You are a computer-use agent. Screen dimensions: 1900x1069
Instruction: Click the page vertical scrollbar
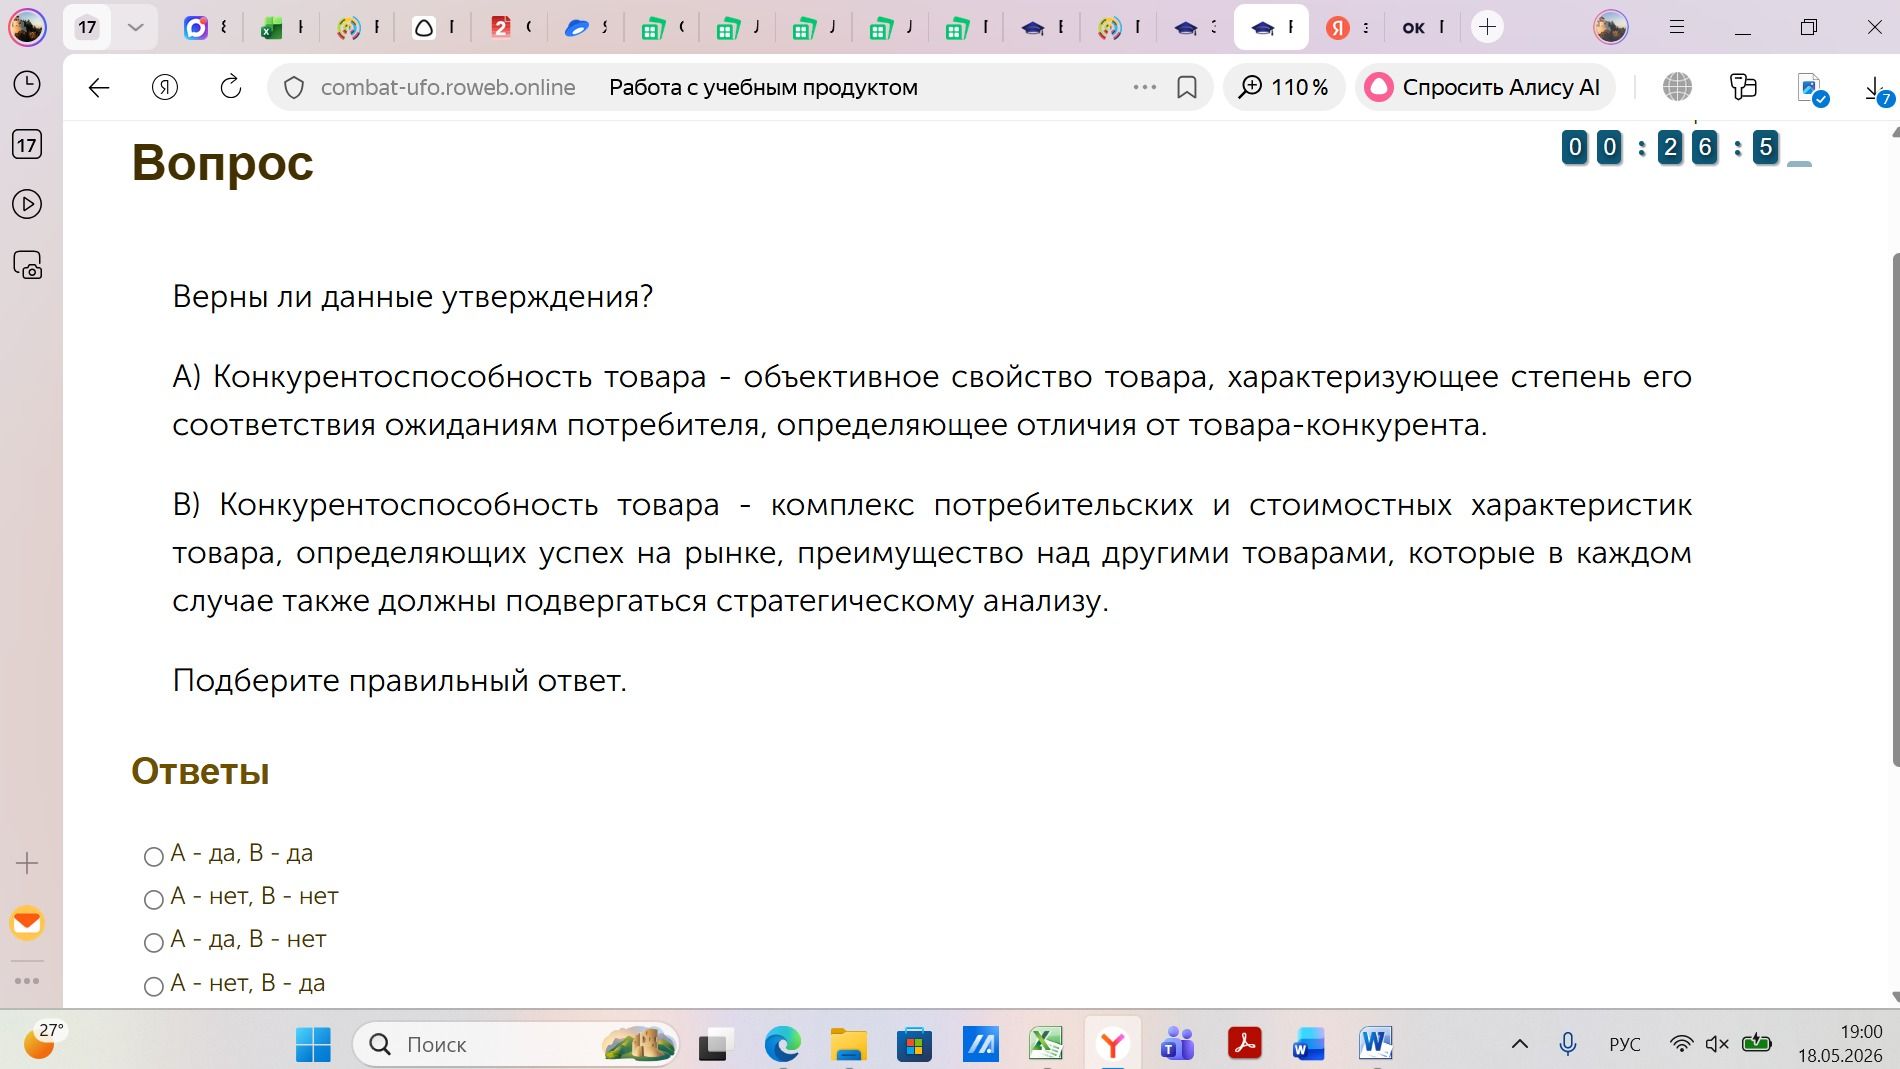1894,510
